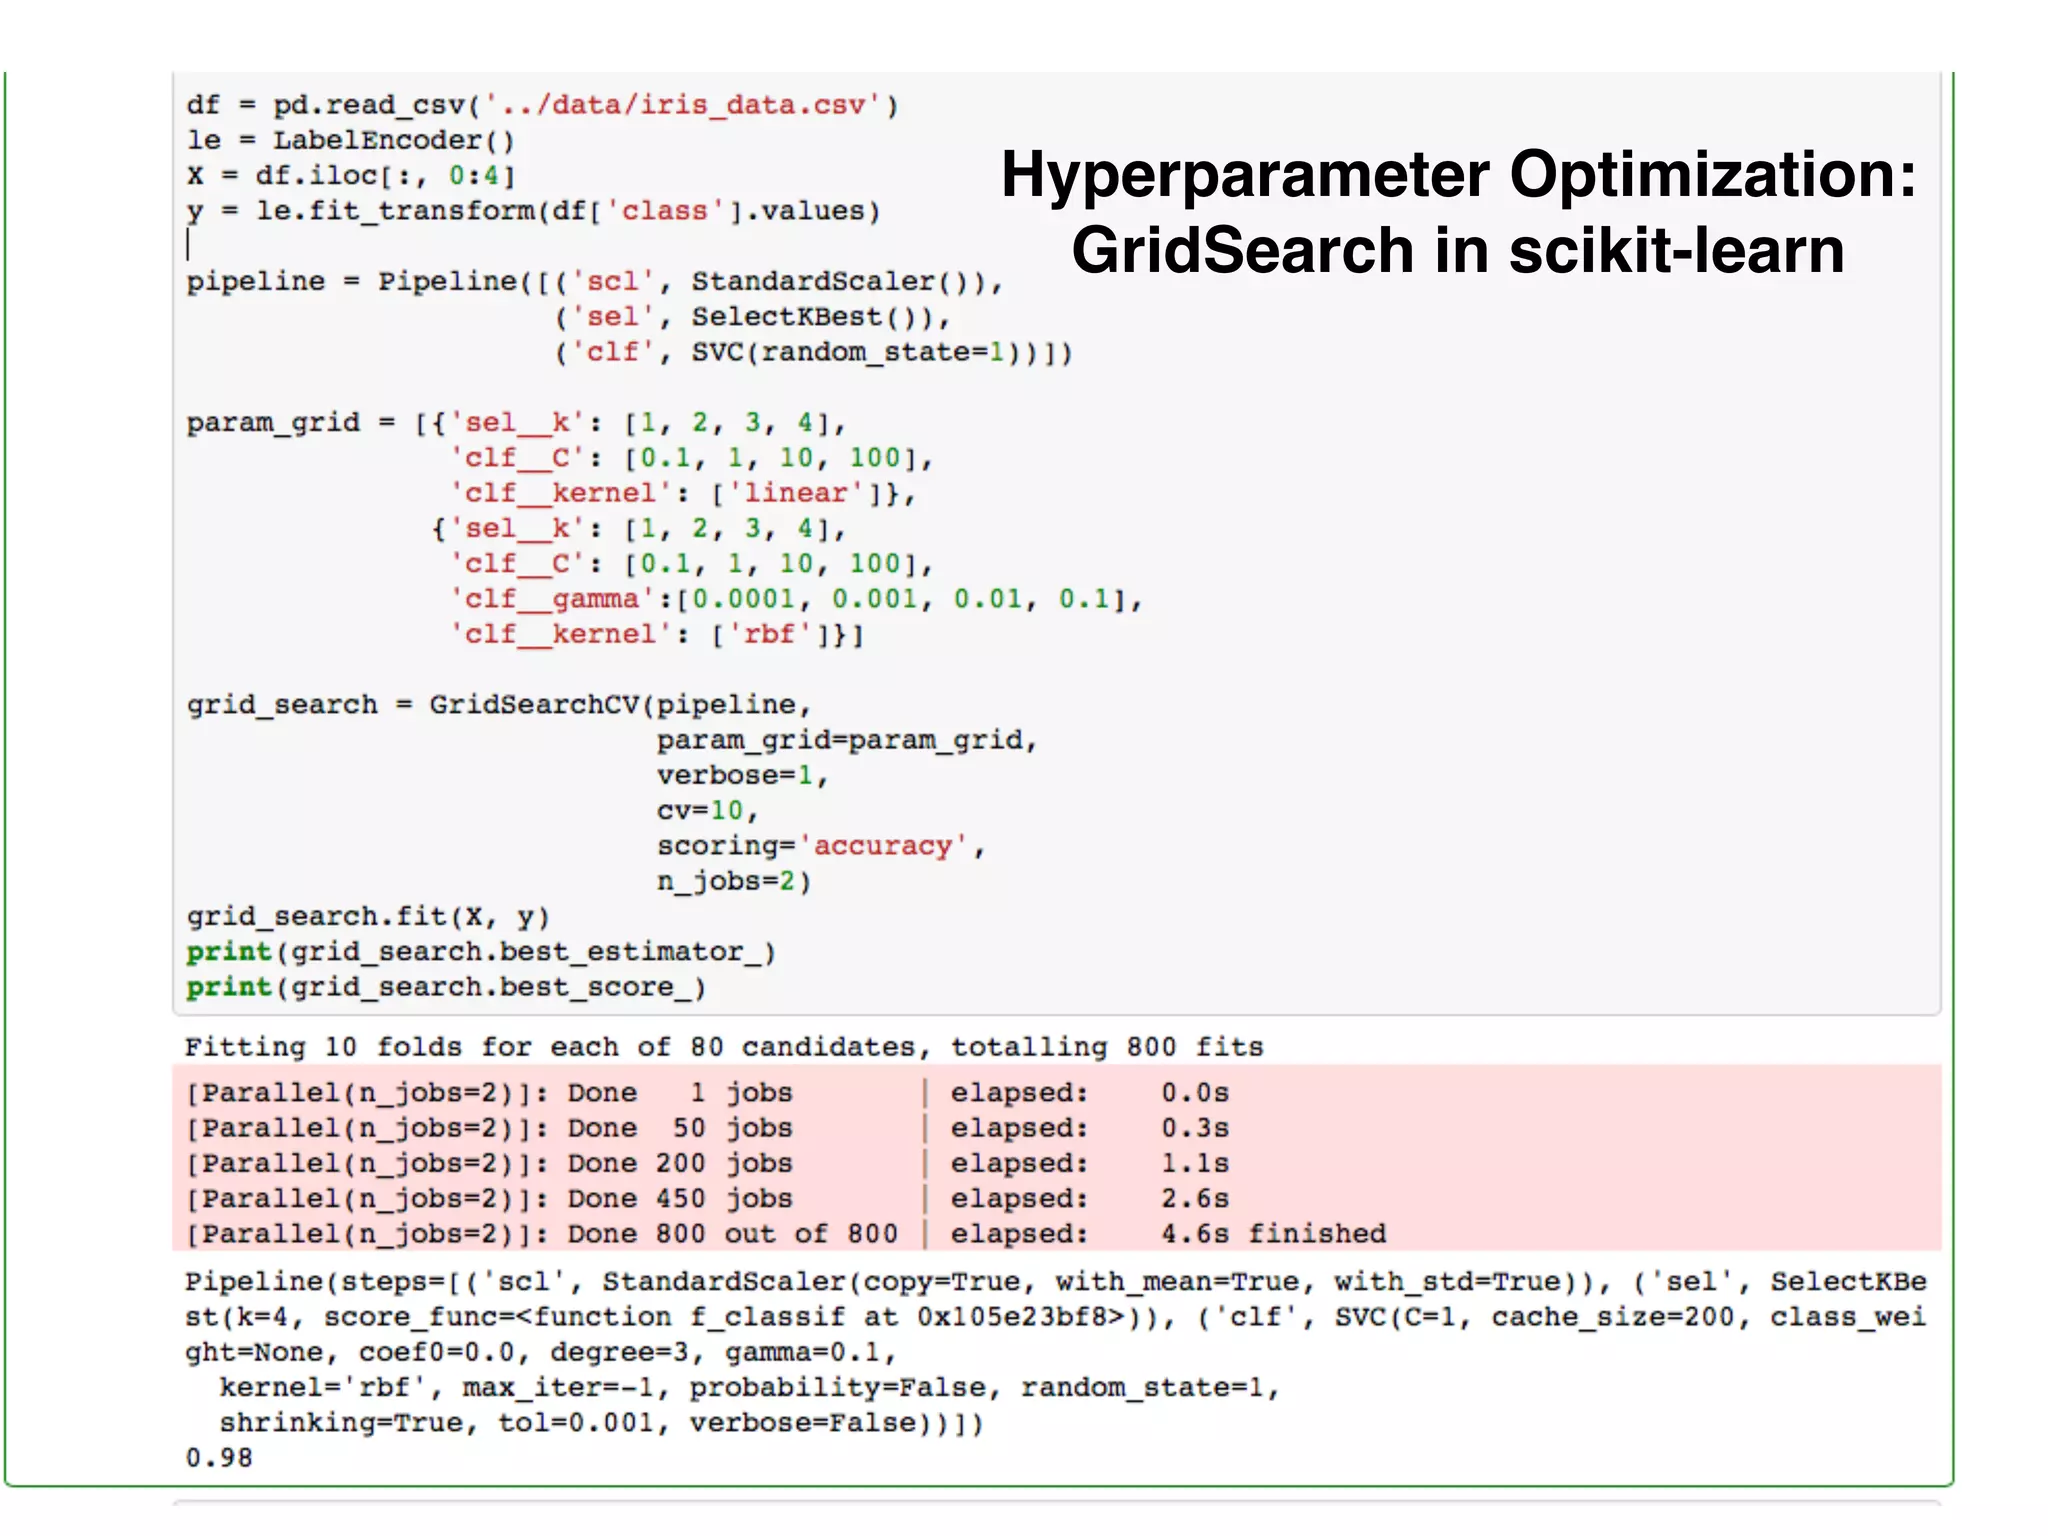Viewport: 2048px width, 1536px height.
Task: Click the log line 'Done 50 jobs'
Action: [x=708, y=1128]
